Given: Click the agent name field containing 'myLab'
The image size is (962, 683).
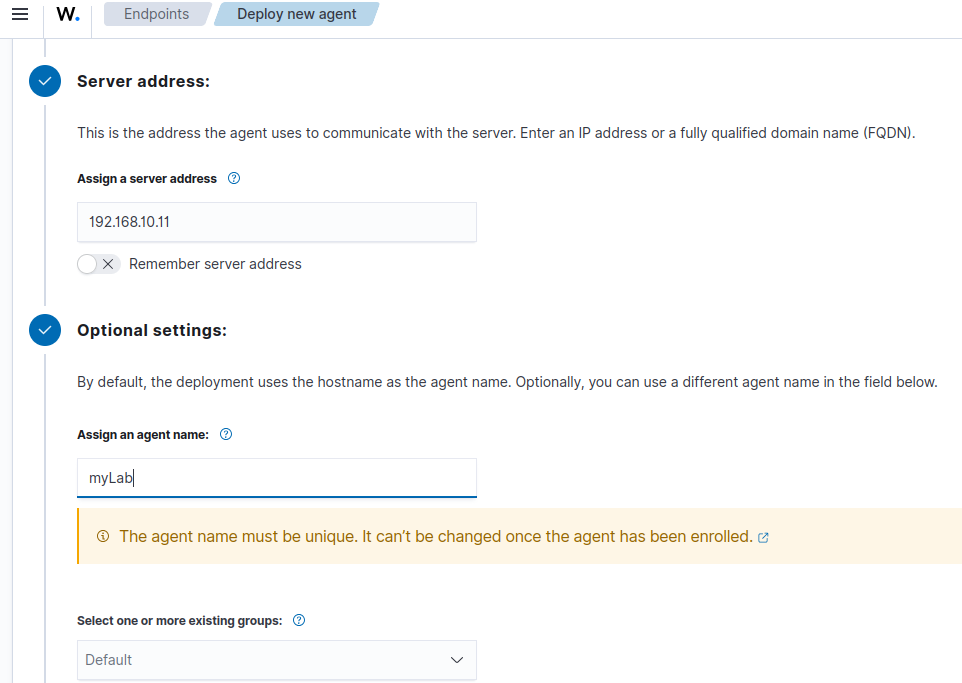Looking at the screenshot, I should click(276, 477).
